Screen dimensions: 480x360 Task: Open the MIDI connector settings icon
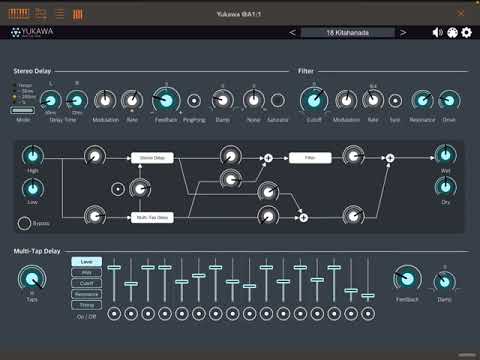click(452, 32)
